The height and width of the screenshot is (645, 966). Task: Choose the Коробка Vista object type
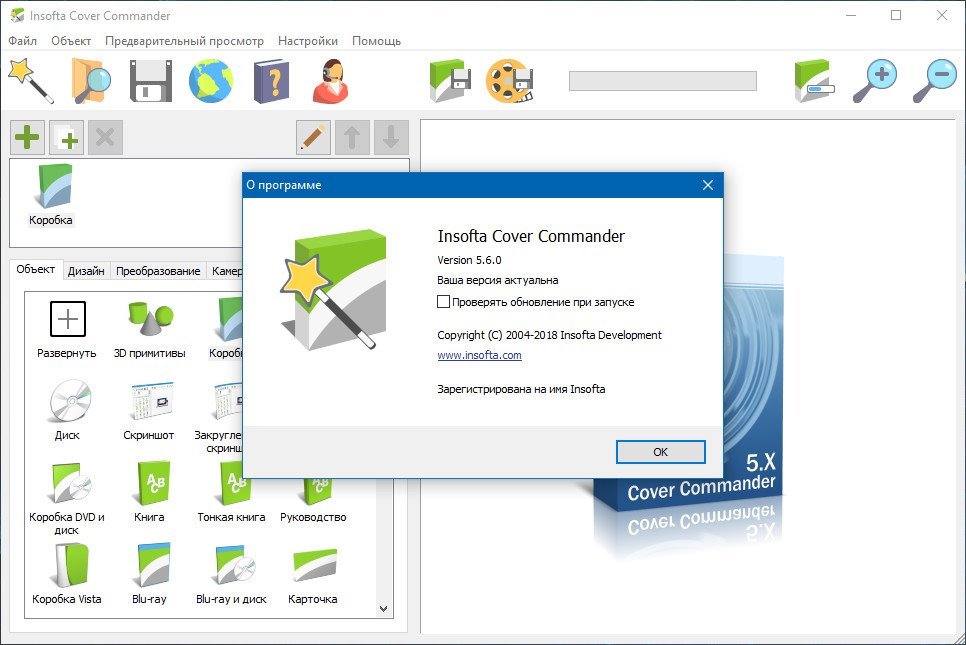67,574
